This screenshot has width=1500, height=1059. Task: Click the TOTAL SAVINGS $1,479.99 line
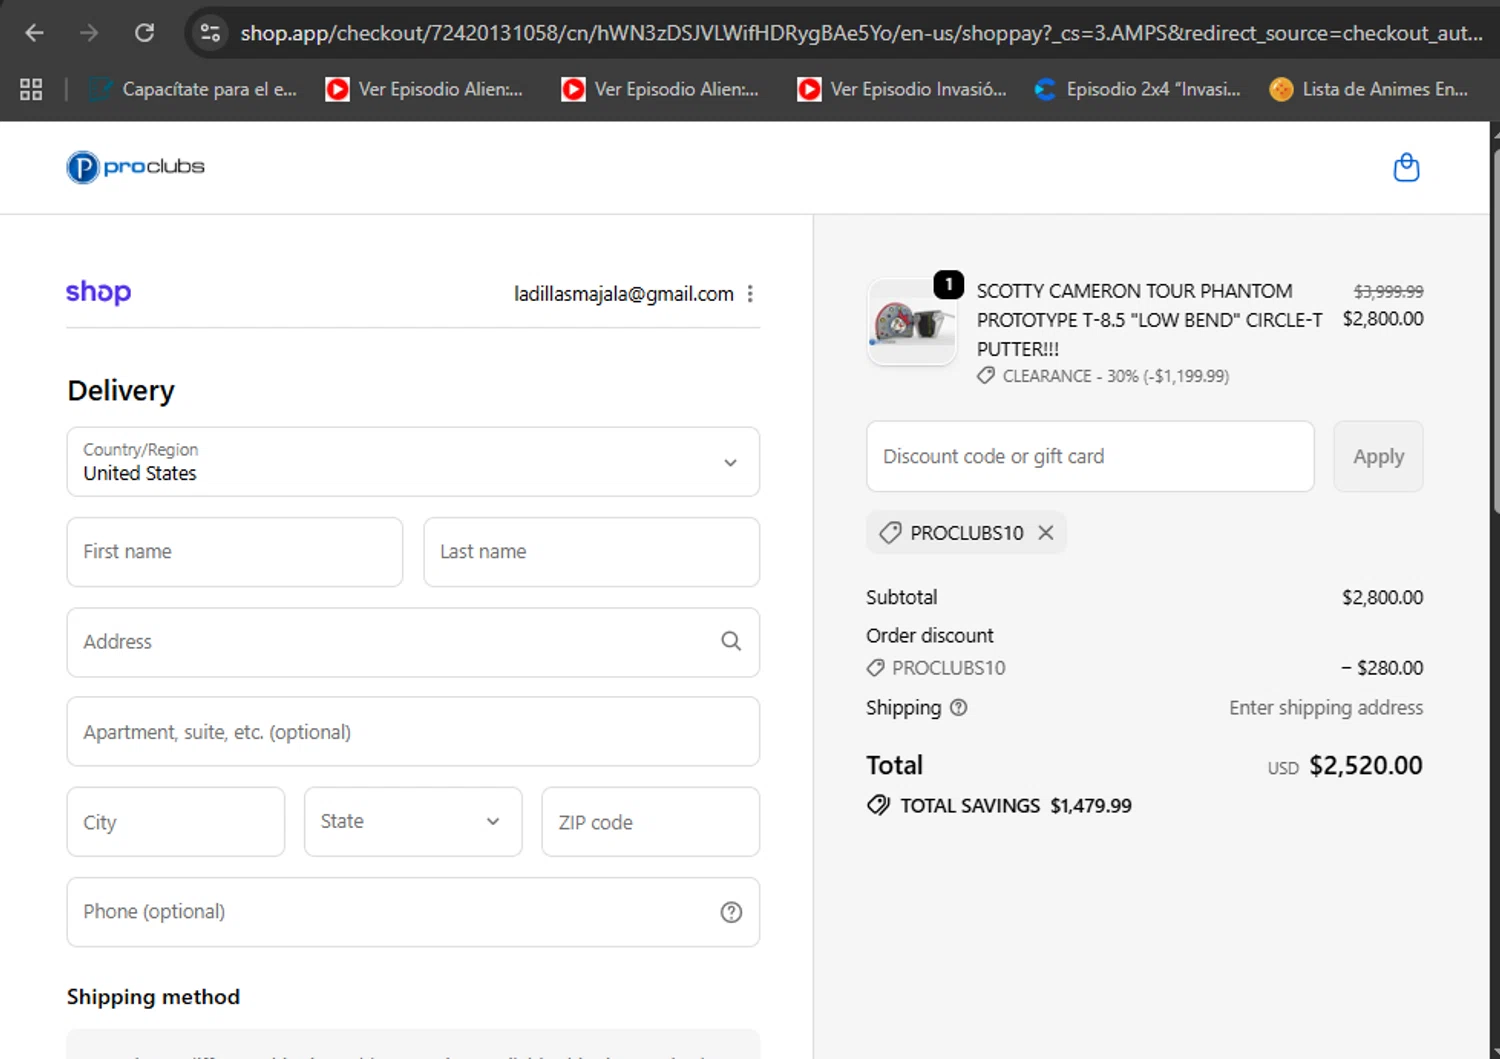[999, 806]
